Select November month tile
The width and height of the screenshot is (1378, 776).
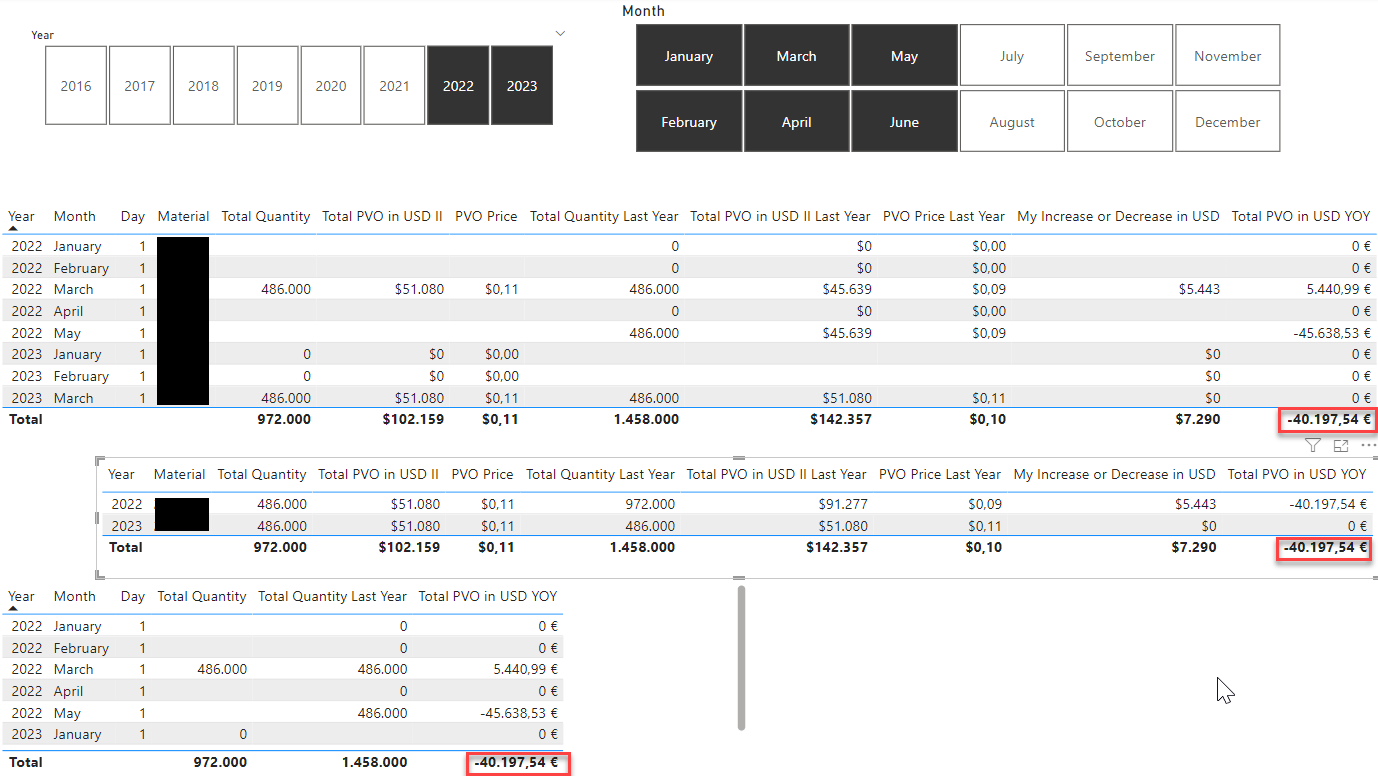click(1228, 56)
